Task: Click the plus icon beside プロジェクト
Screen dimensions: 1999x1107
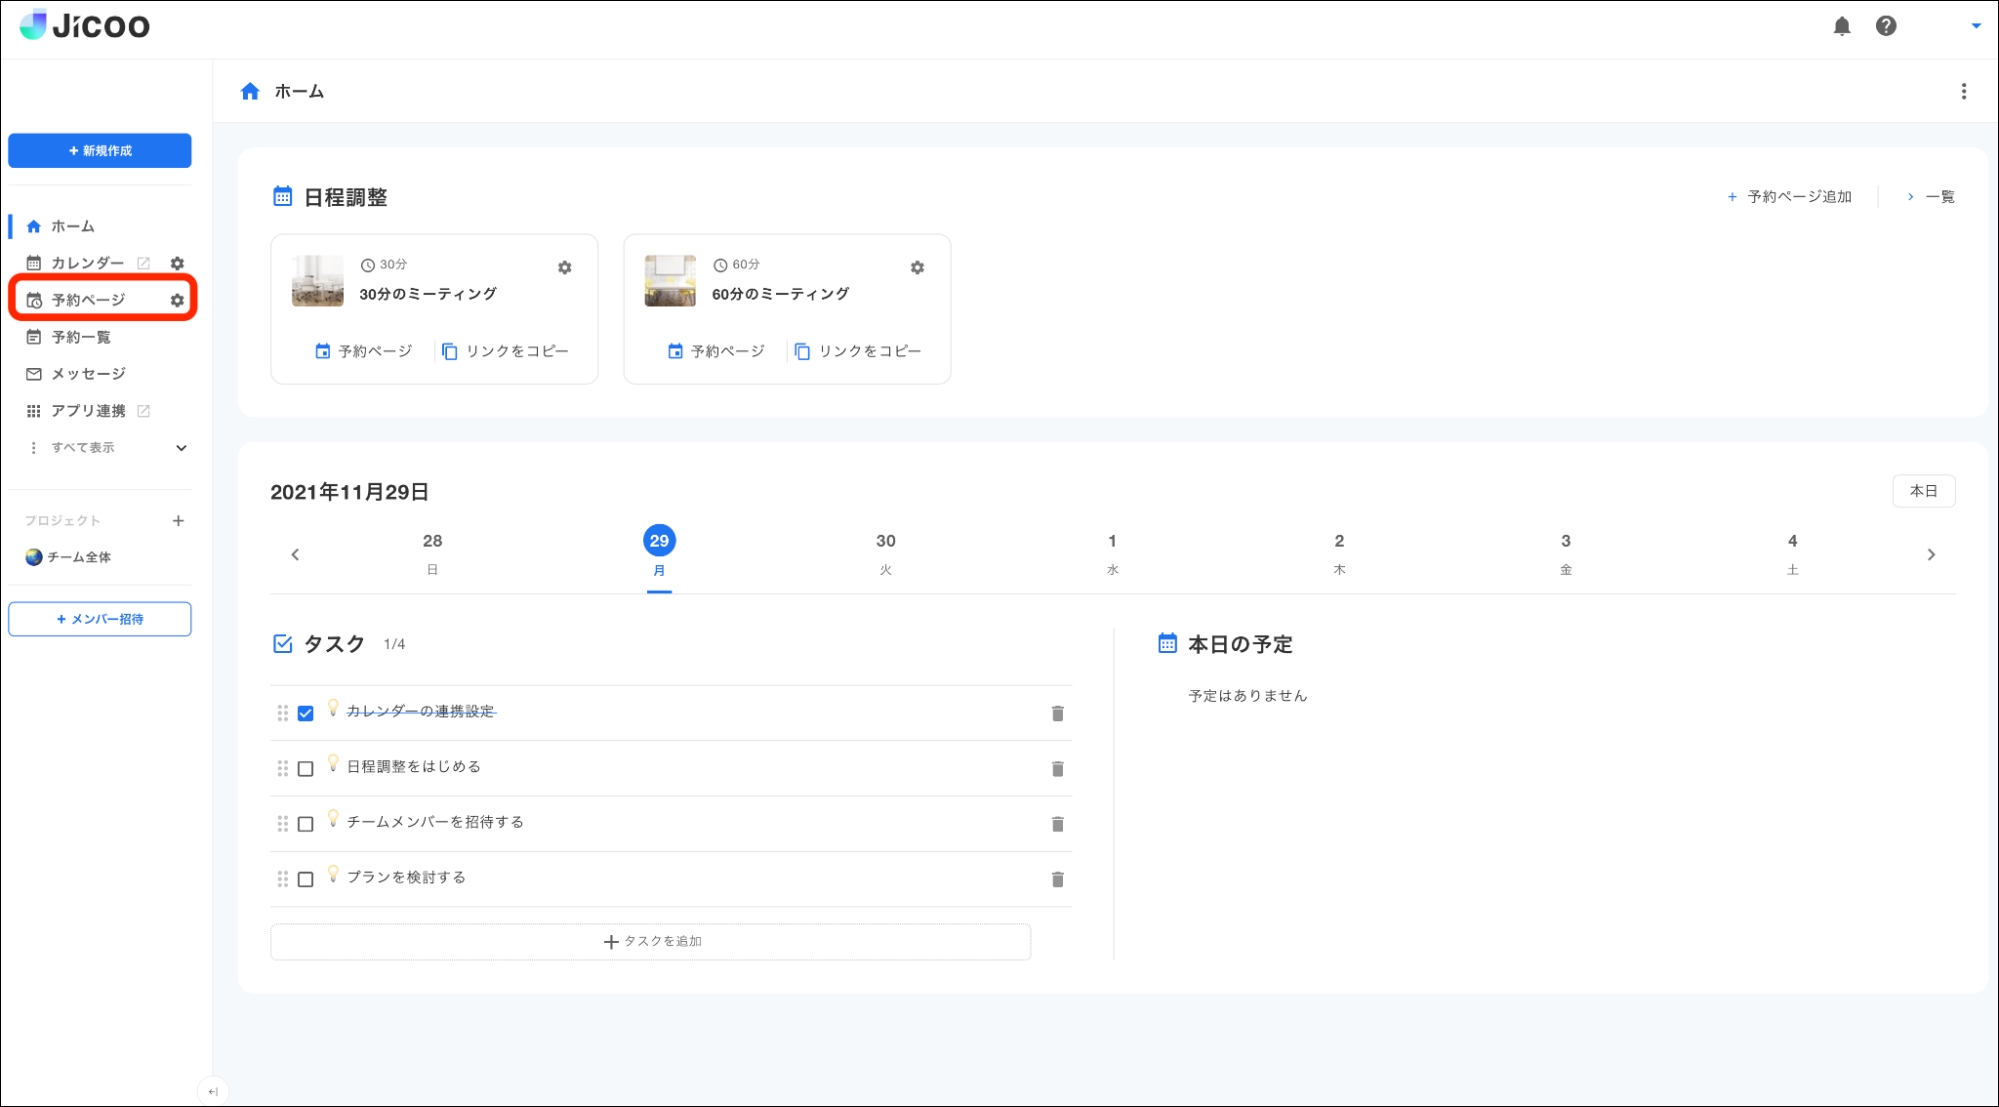Action: click(178, 521)
